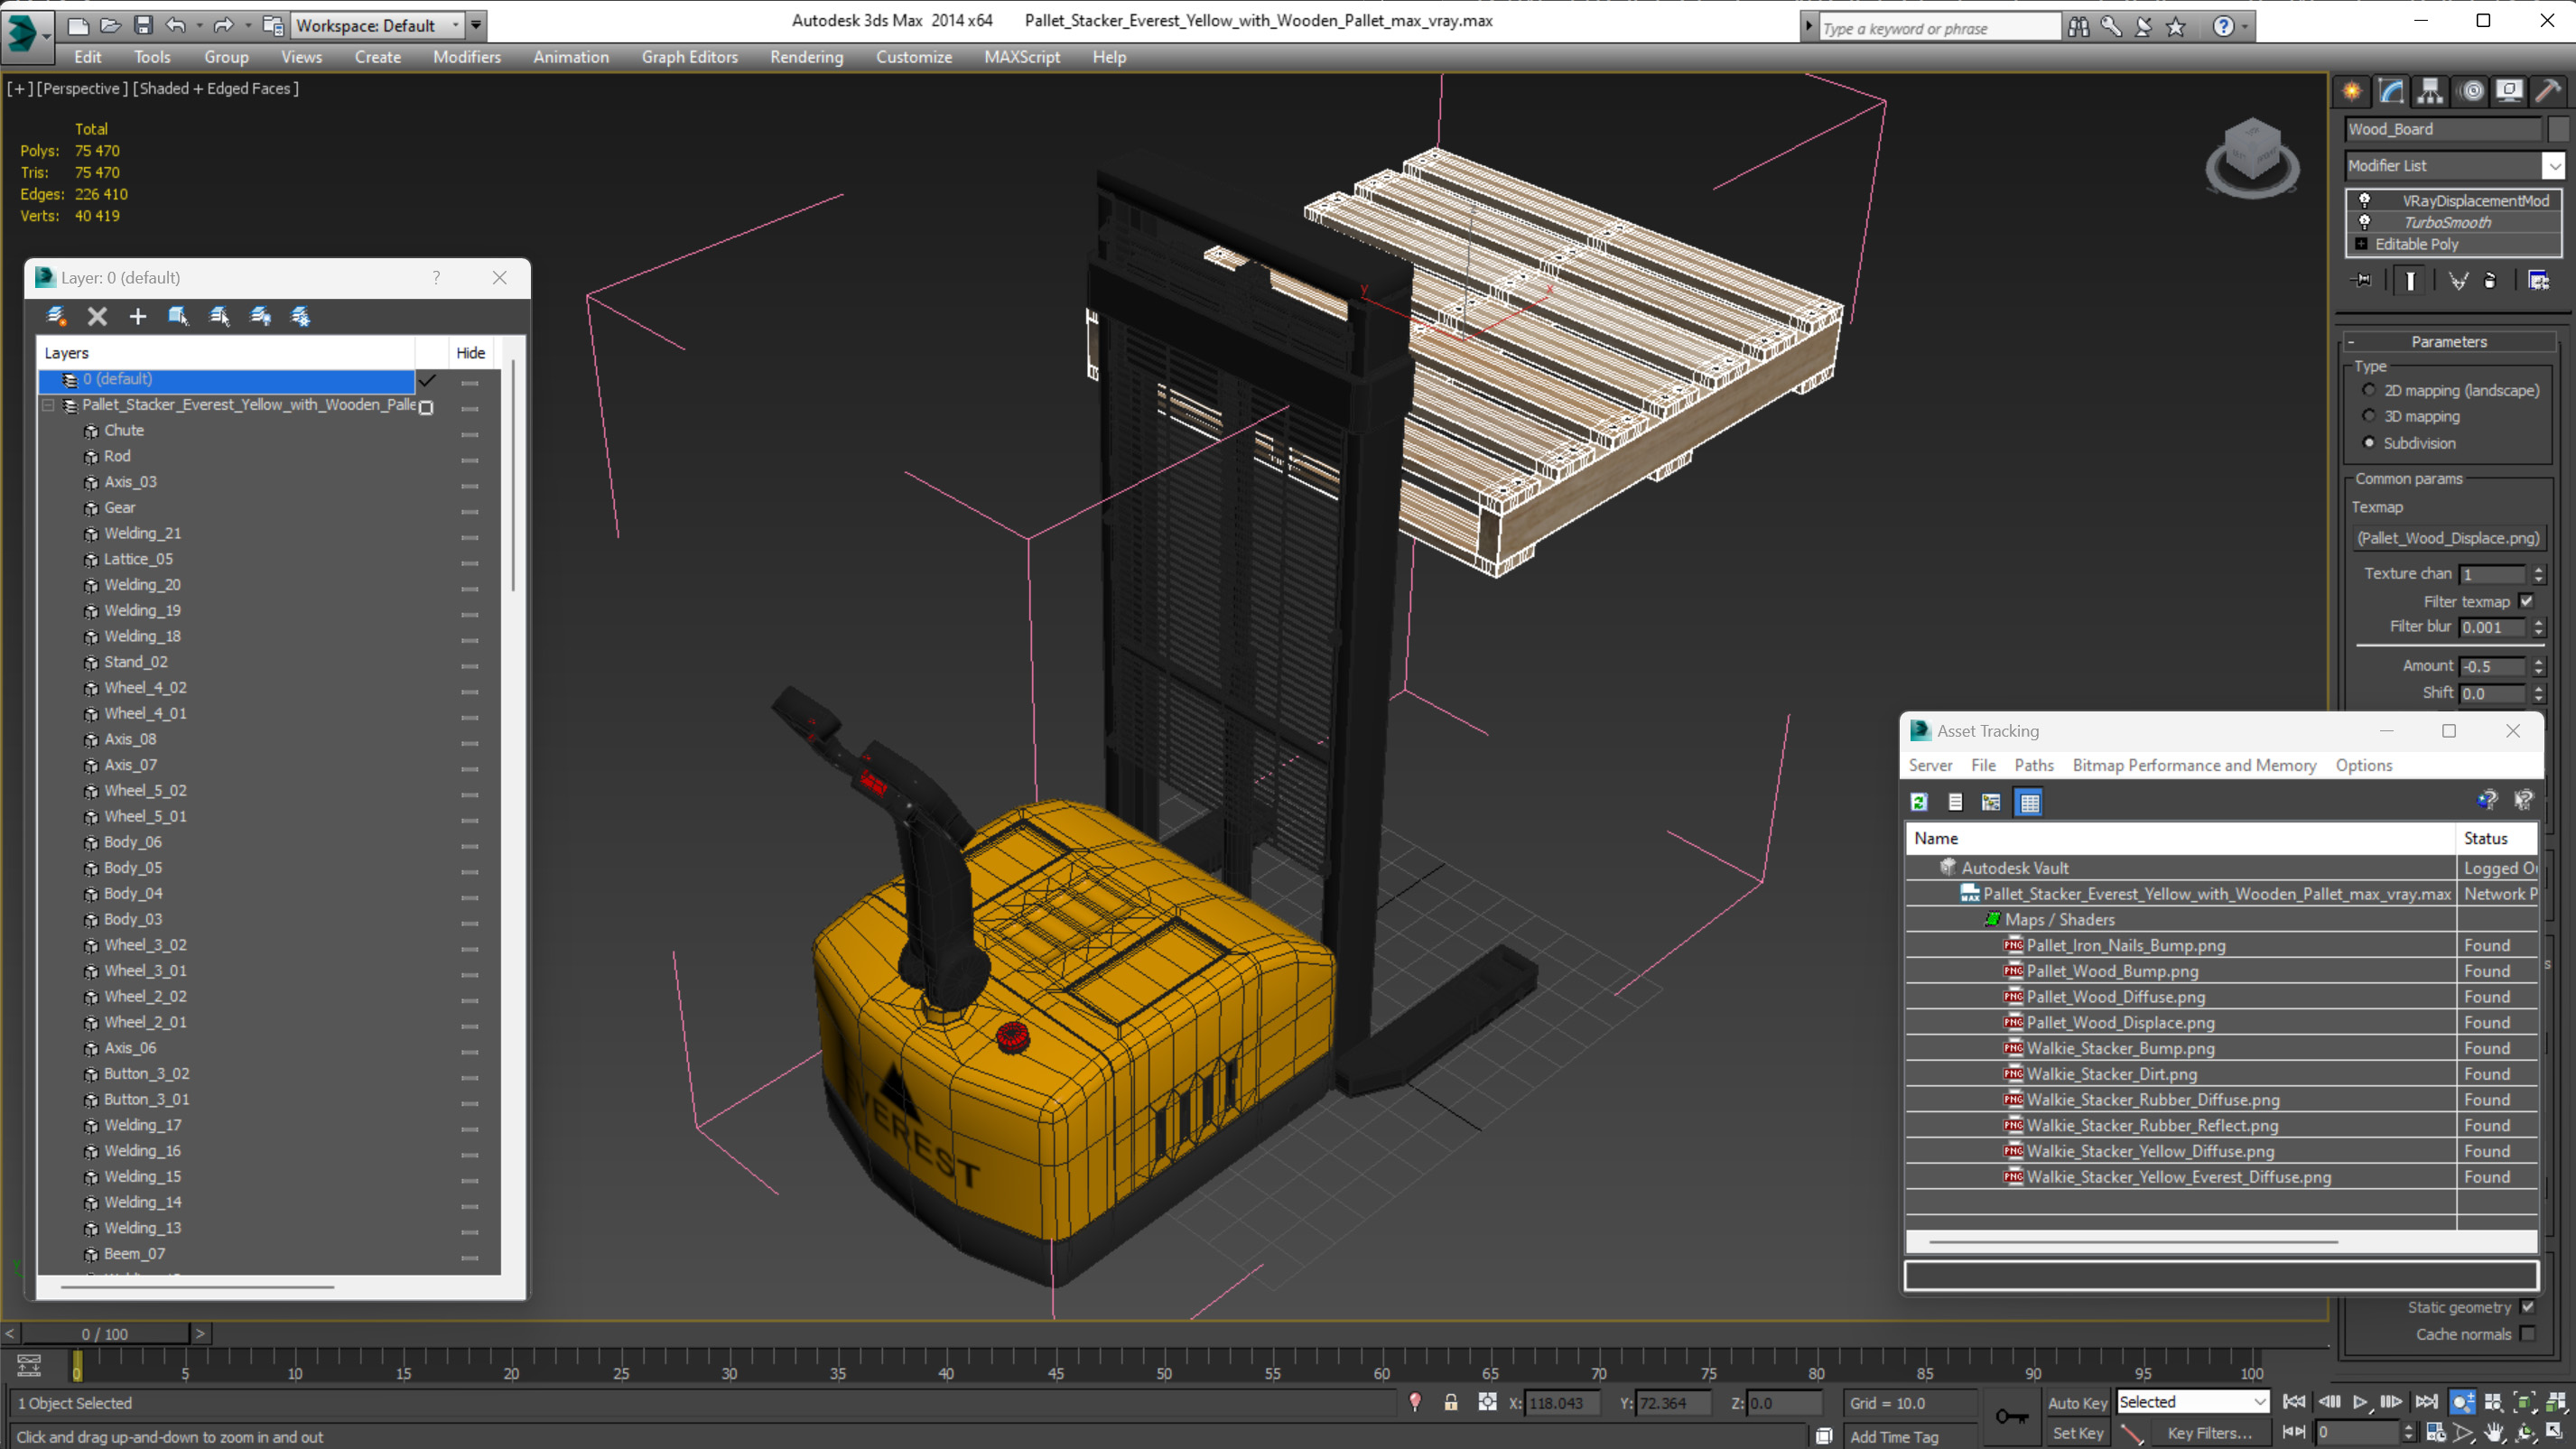Viewport: 2576px width, 1449px height.
Task: Click the Auto Key button
Action: coord(2077,1403)
